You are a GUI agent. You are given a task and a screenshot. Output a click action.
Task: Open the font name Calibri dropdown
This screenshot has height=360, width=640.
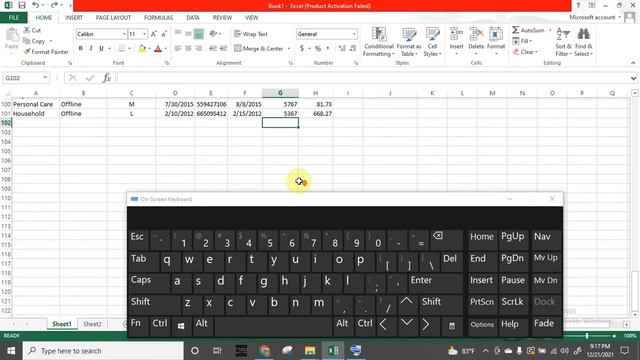click(x=124, y=34)
